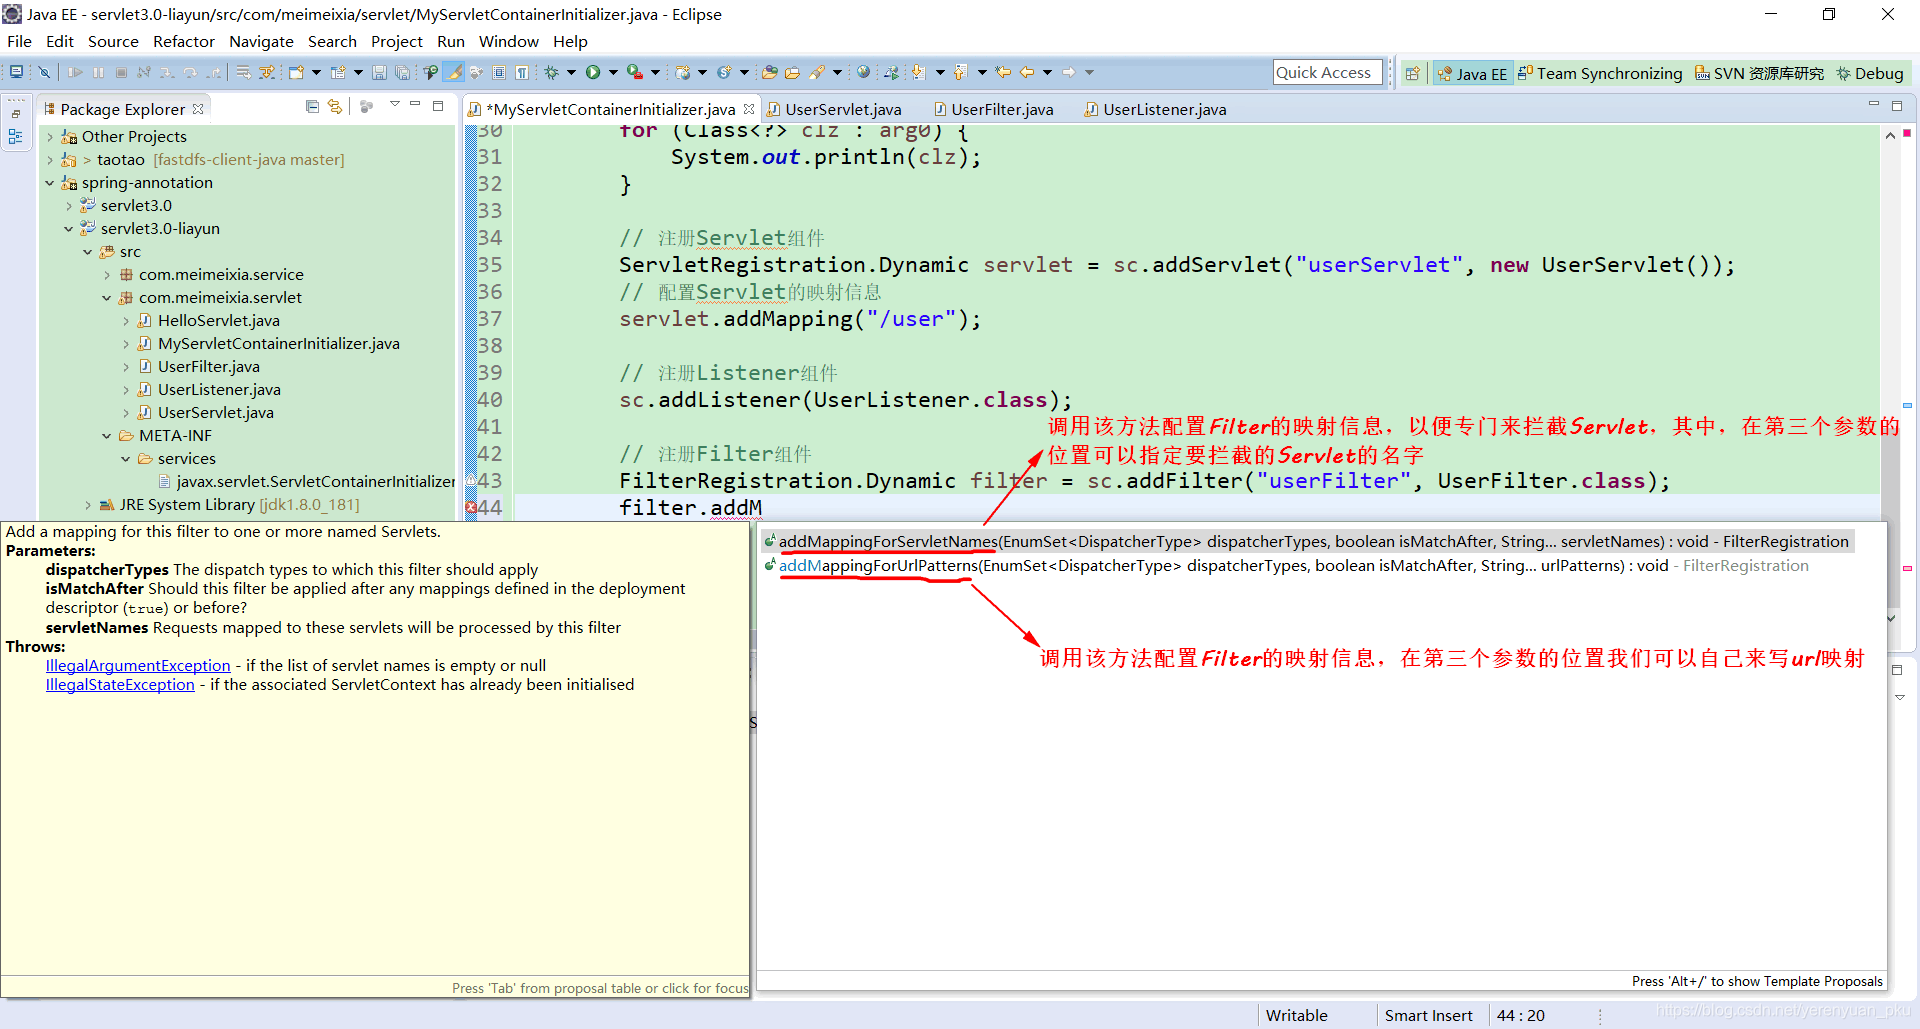The height and width of the screenshot is (1029, 1920).
Task: Toggle Block Selection Mode button
Action: tap(499, 72)
